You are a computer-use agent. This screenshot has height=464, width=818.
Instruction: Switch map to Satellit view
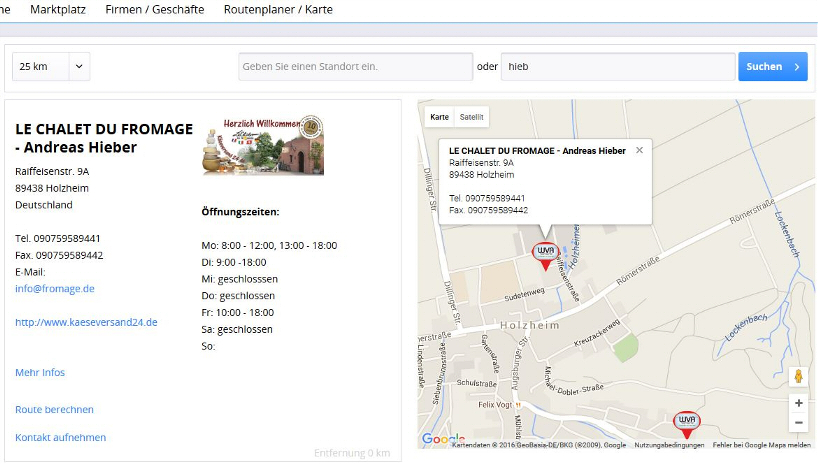tap(471, 117)
